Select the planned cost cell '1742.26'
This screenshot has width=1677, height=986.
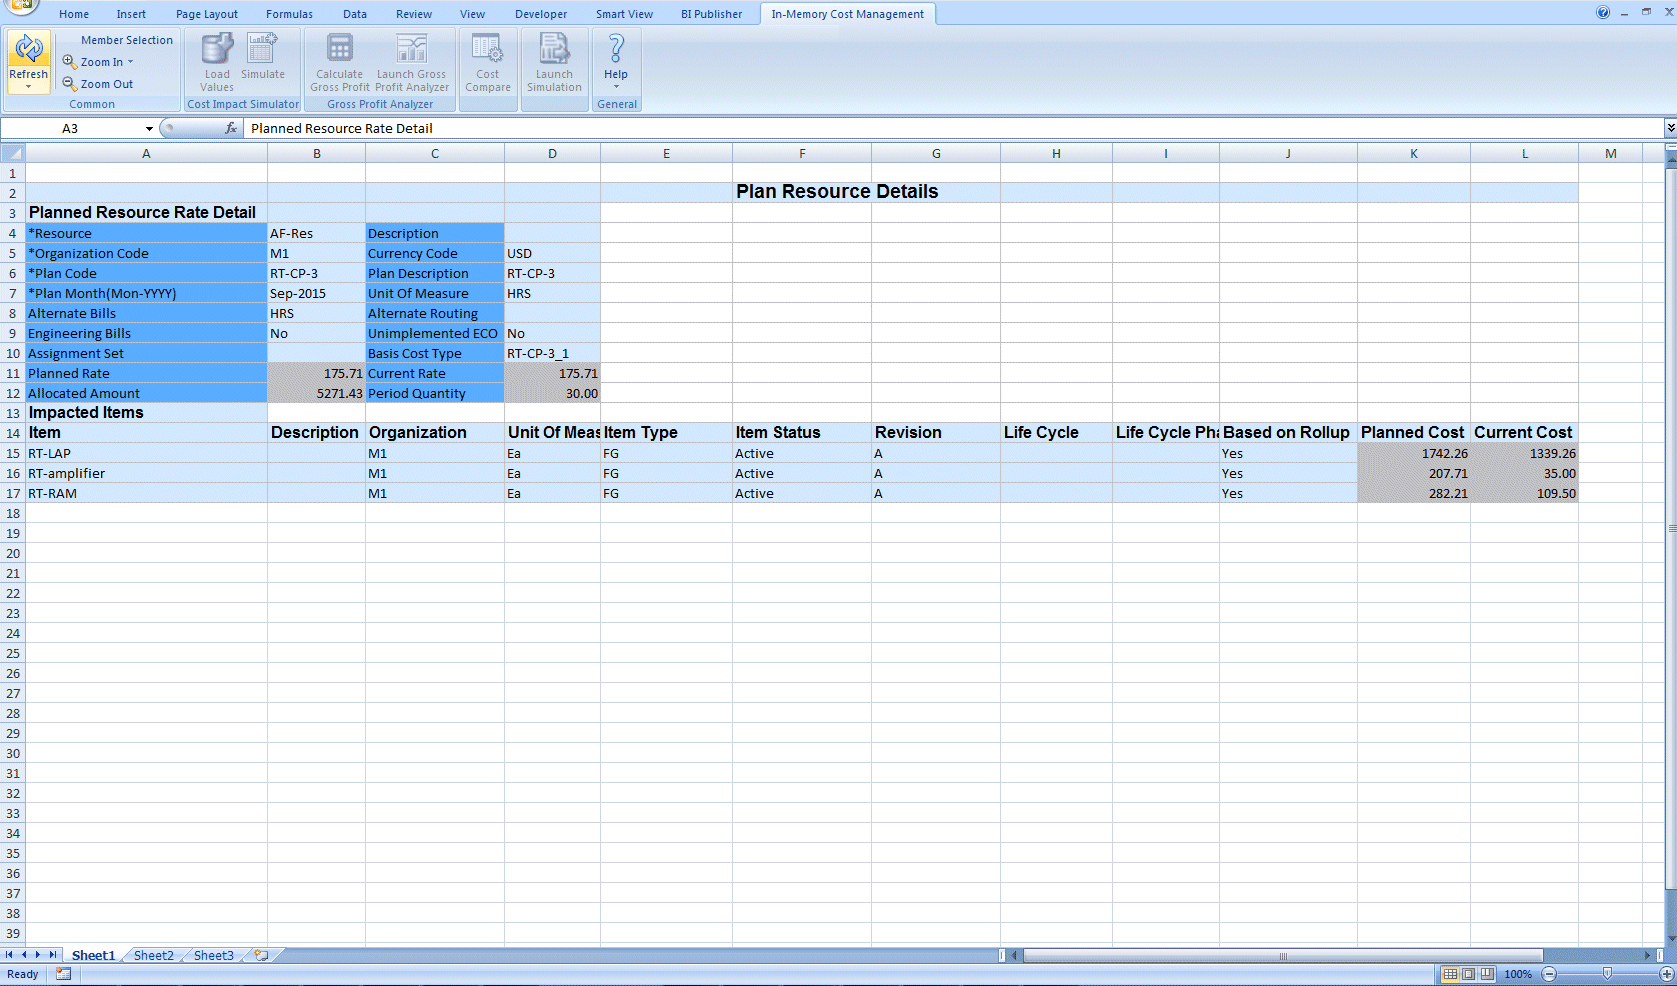(x=1414, y=453)
